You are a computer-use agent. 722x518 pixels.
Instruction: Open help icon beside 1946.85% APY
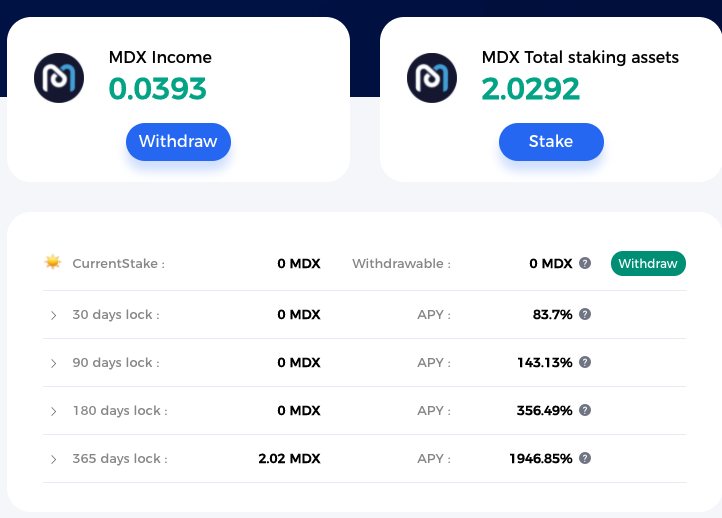[x=585, y=458]
